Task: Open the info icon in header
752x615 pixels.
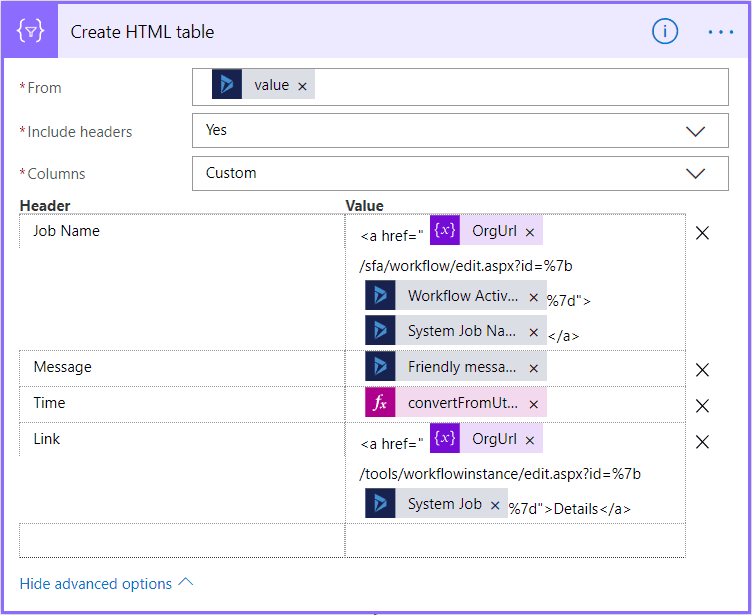Action: click(664, 32)
